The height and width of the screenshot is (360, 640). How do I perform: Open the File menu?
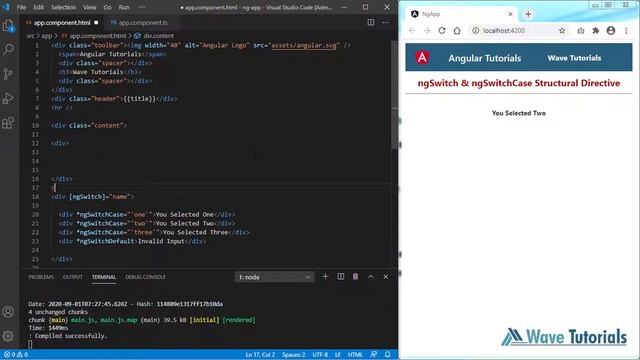(x=21, y=7)
